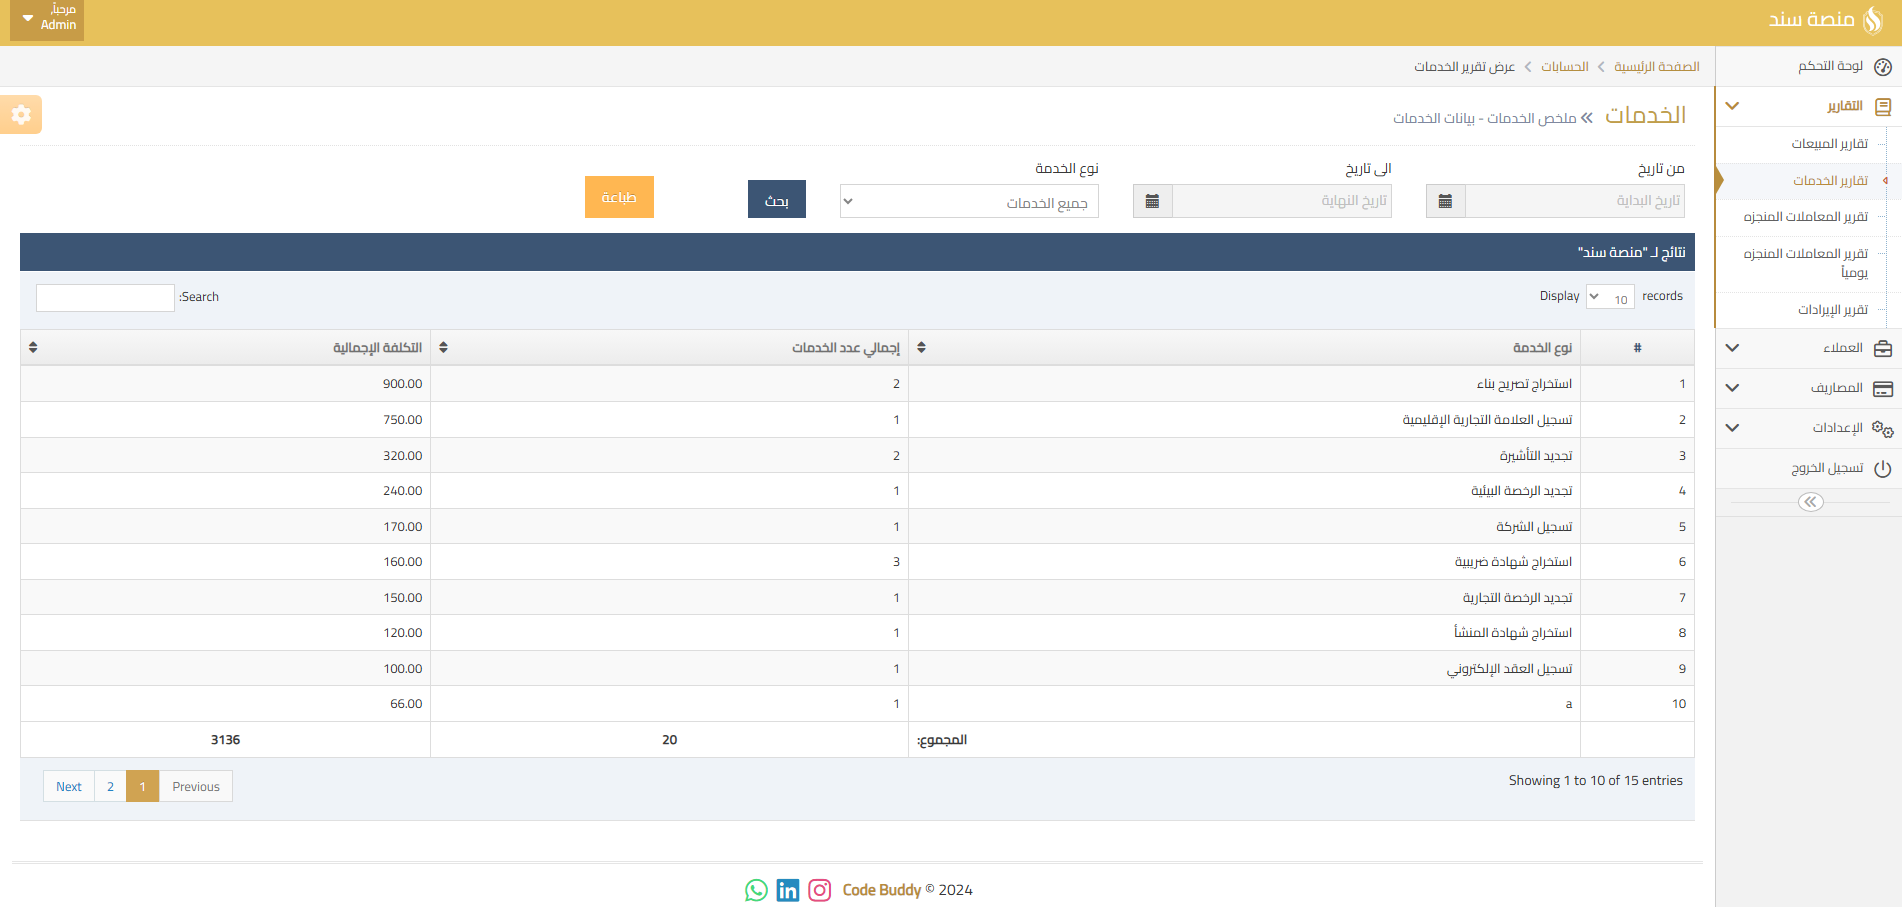
Task: Click the Showing 1 to 10 of 15 entries text
Action: coord(1595,781)
